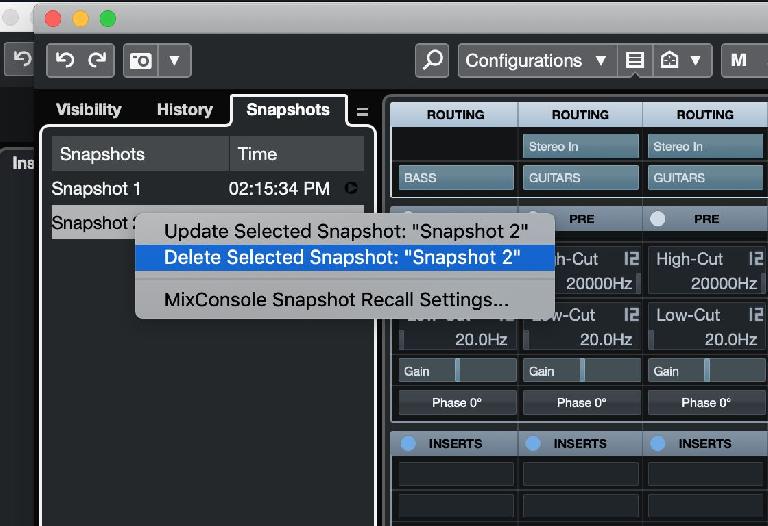768x526 pixels.
Task: Click the house-shaped rack settings icon
Action: click(669, 61)
